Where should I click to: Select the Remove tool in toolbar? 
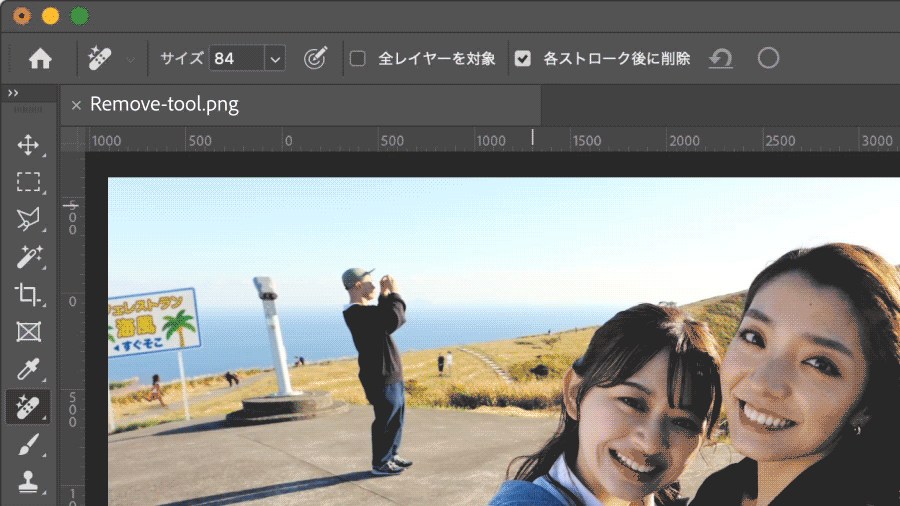pyautogui.click(x=28, y=407)
